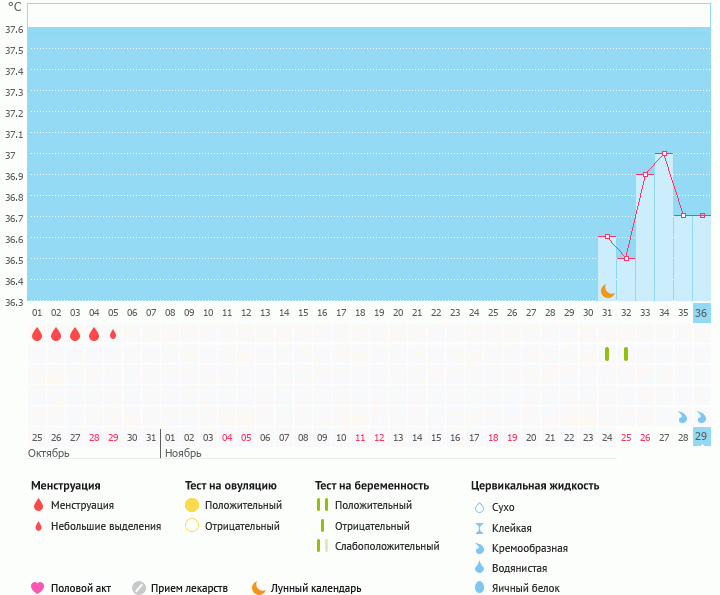Select the temperature point on day 33

pos(645,175)
